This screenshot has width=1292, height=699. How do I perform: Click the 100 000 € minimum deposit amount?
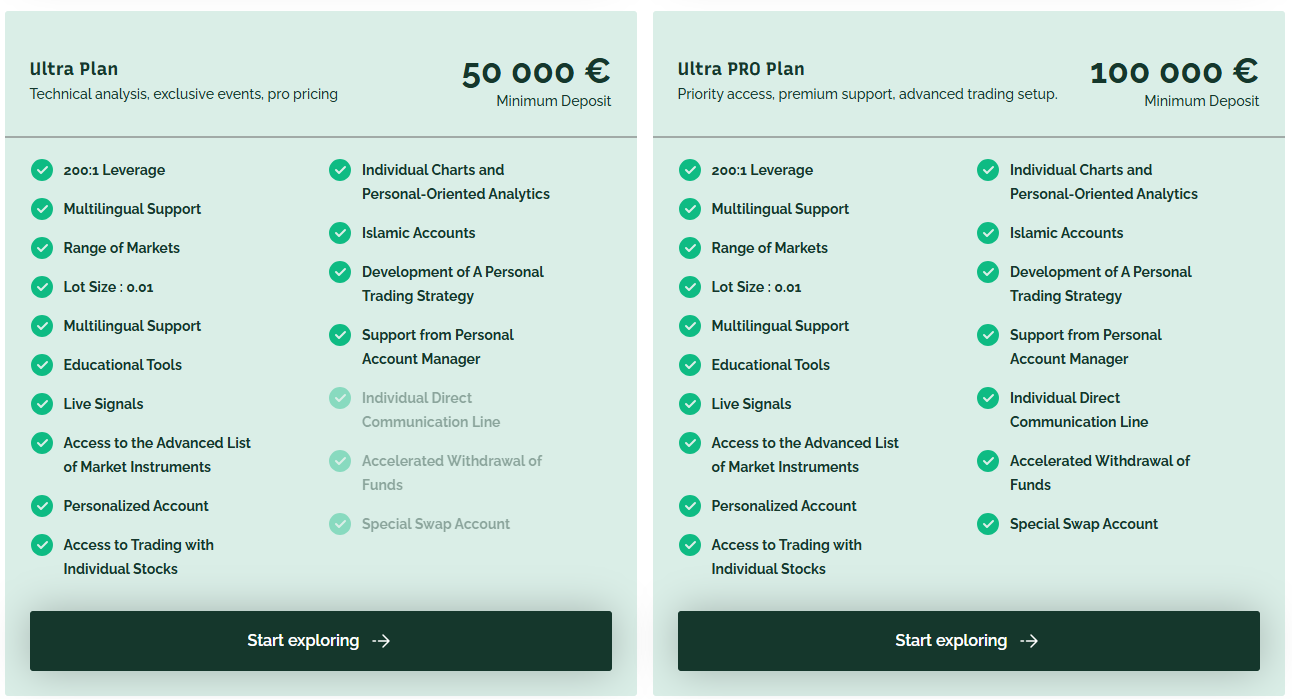(1174, 72)
